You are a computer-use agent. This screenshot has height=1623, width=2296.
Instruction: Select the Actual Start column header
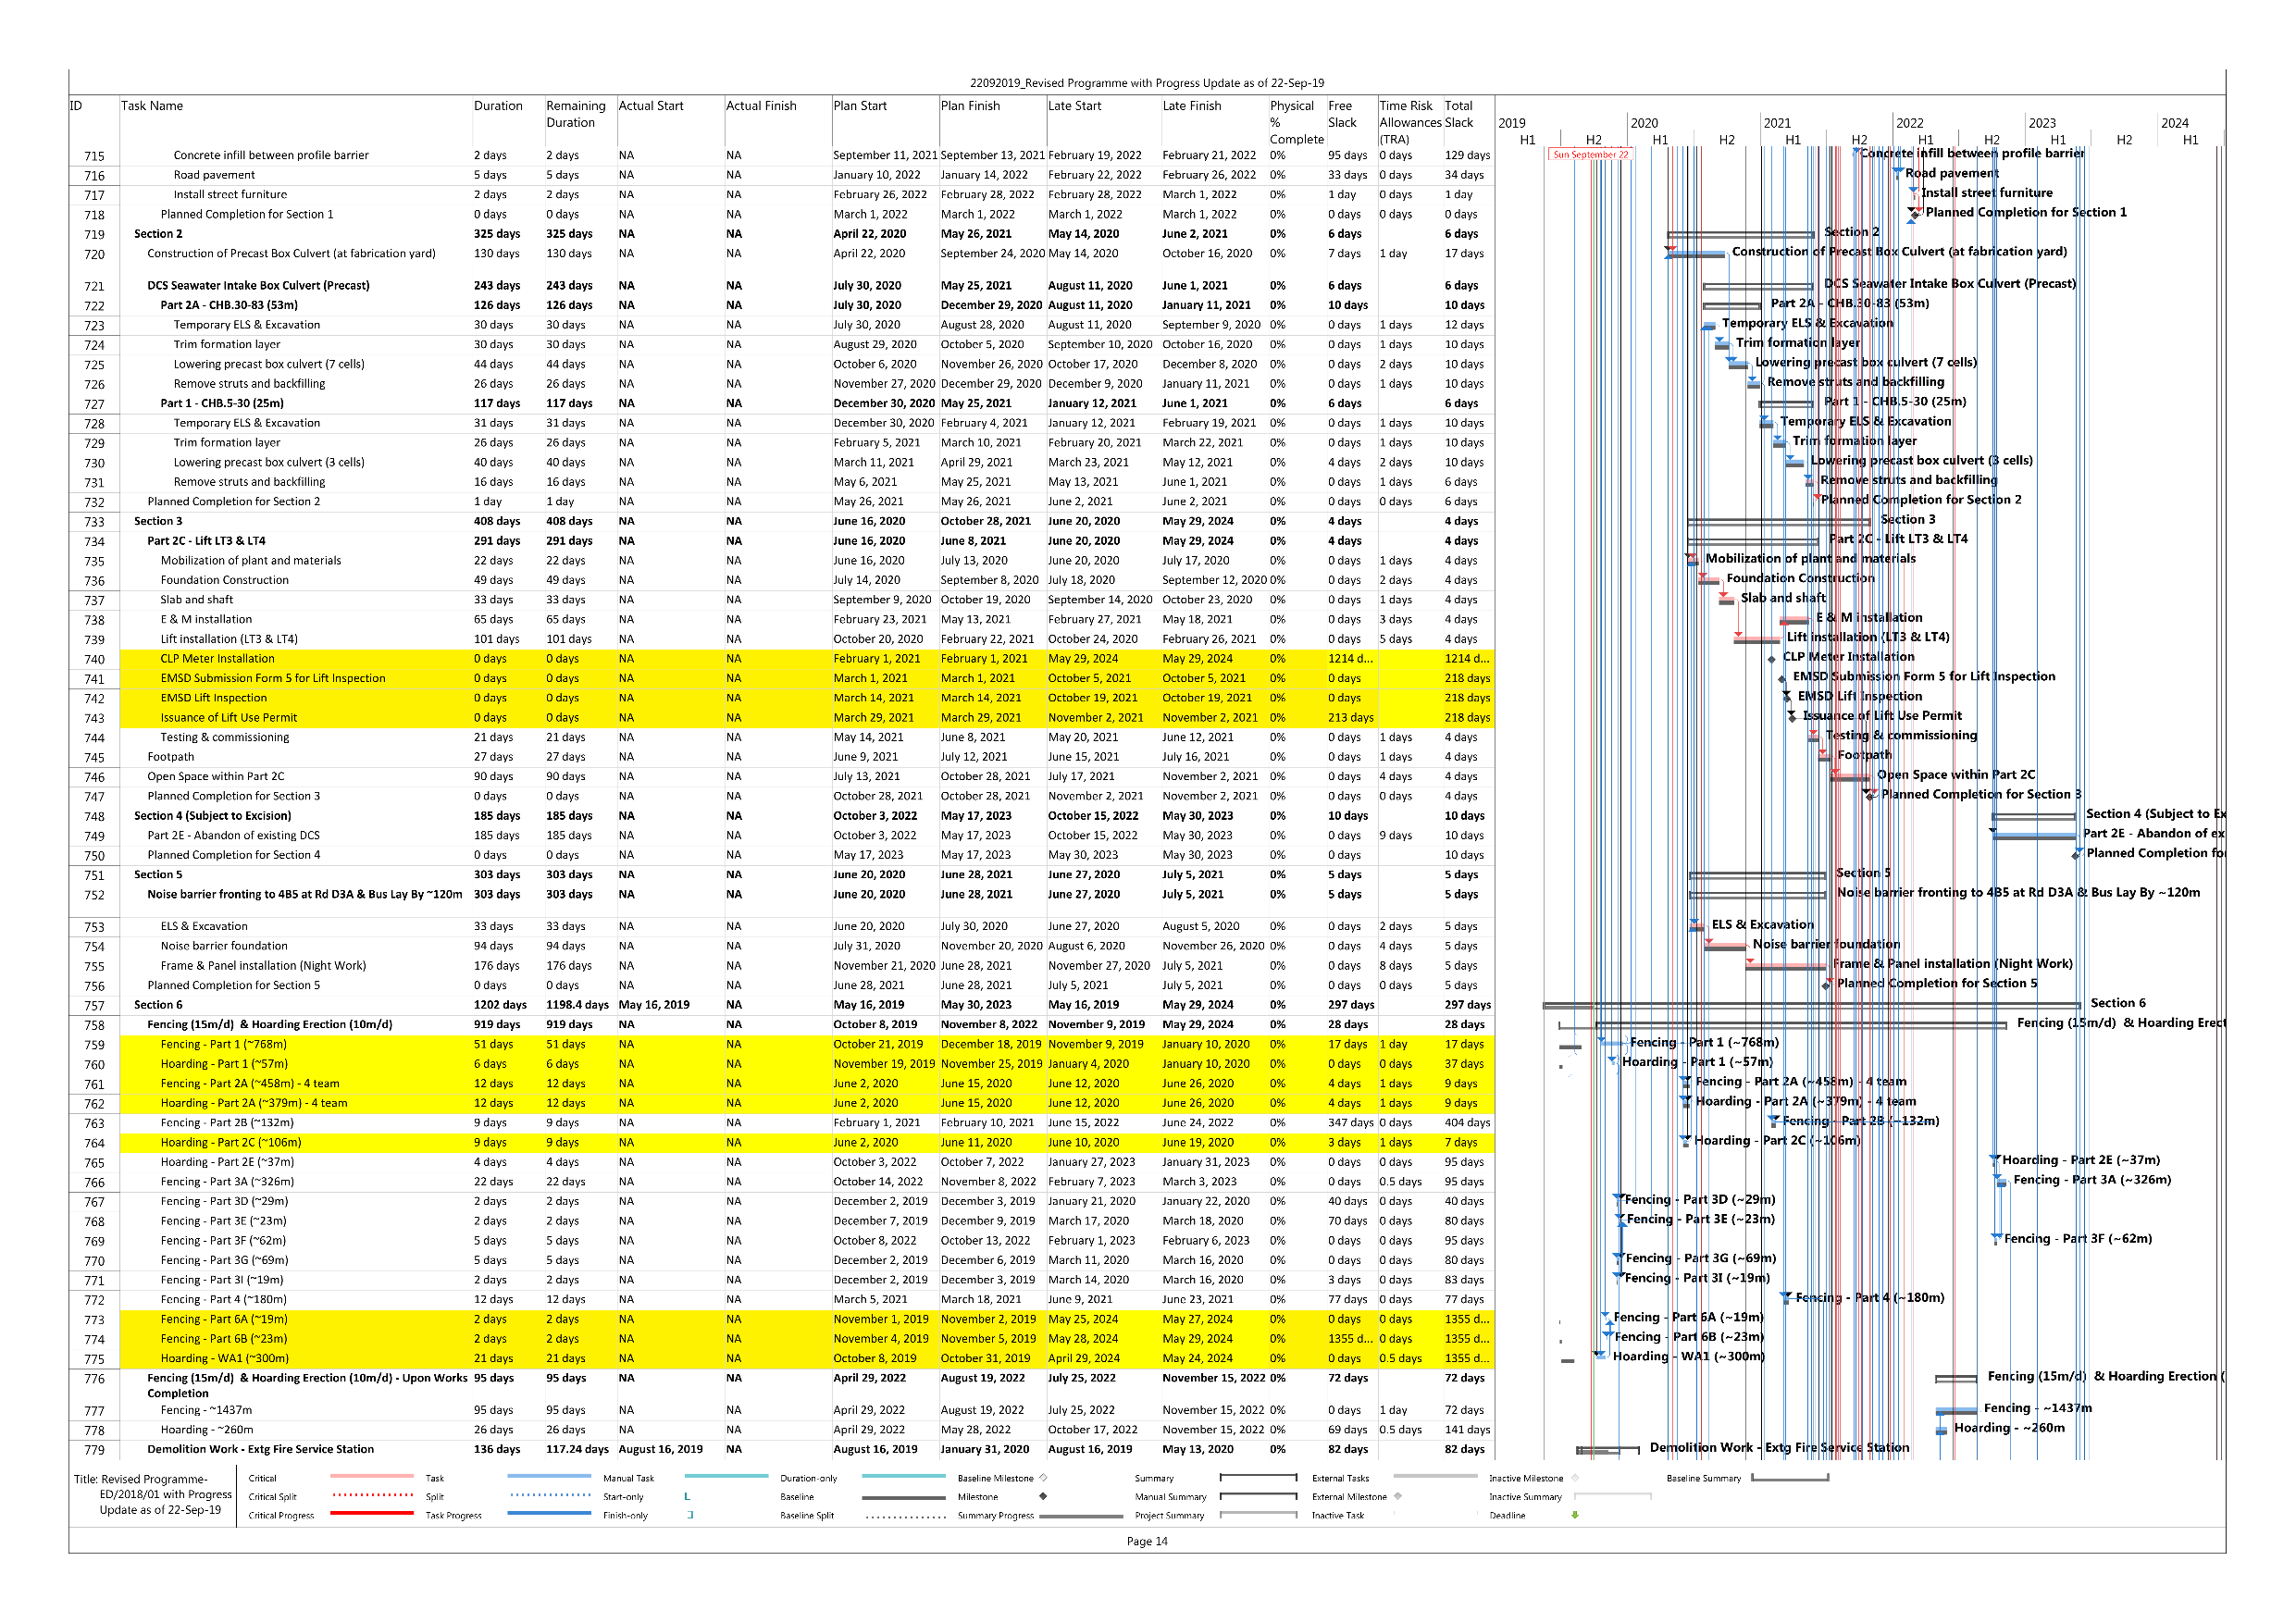click(651, 106)
